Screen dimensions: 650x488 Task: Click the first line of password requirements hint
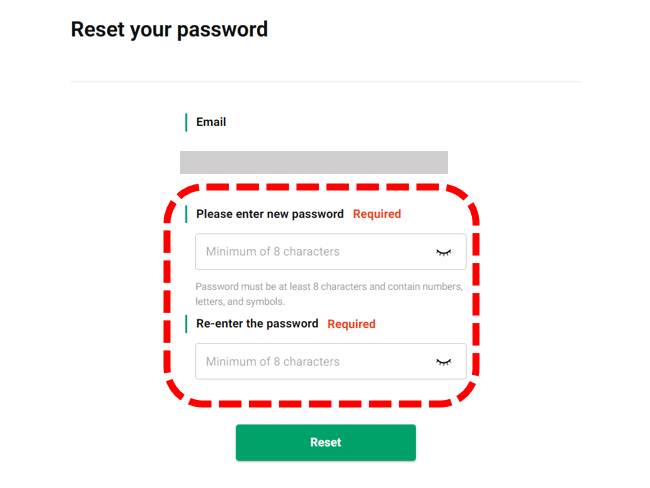329,286
